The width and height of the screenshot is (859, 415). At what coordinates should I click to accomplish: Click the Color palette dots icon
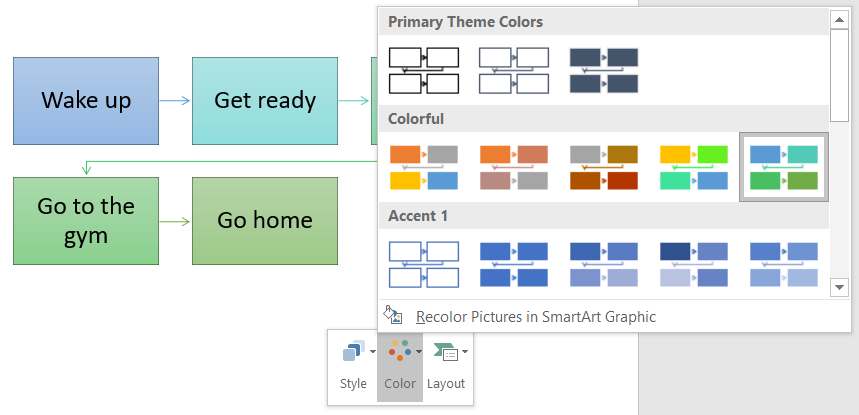click(x=399, y=350)
